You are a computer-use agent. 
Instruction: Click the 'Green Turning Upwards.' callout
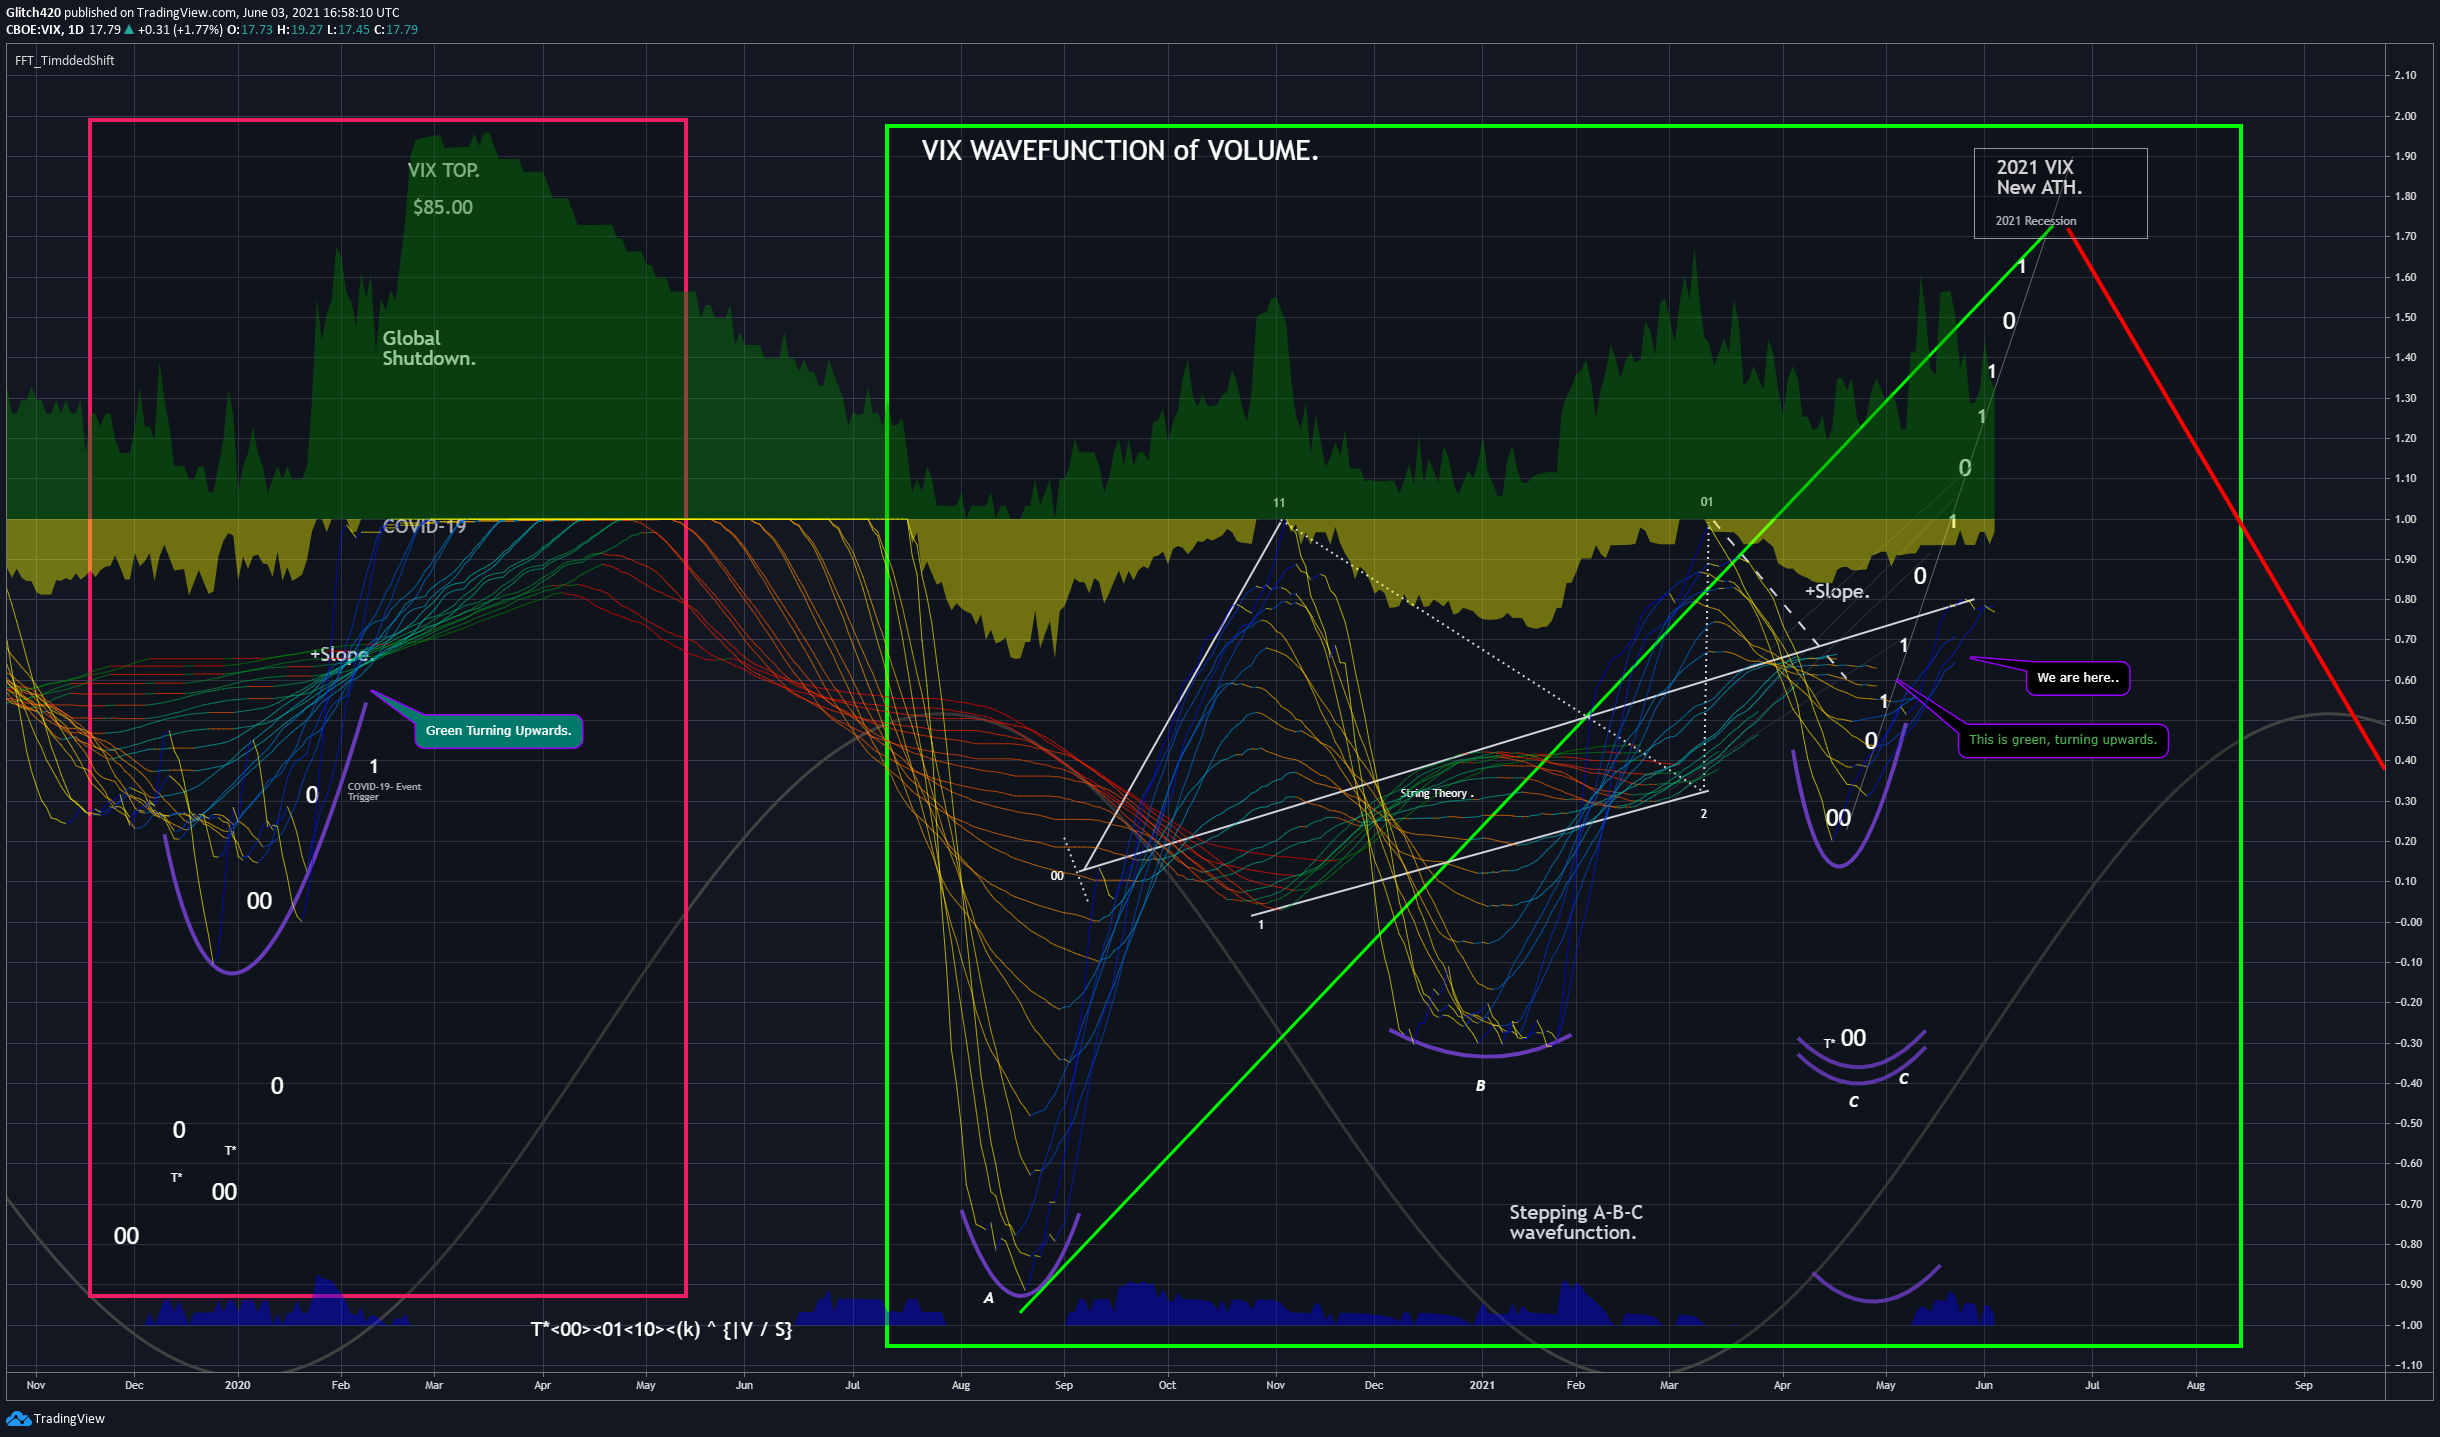tap(498, 730)
